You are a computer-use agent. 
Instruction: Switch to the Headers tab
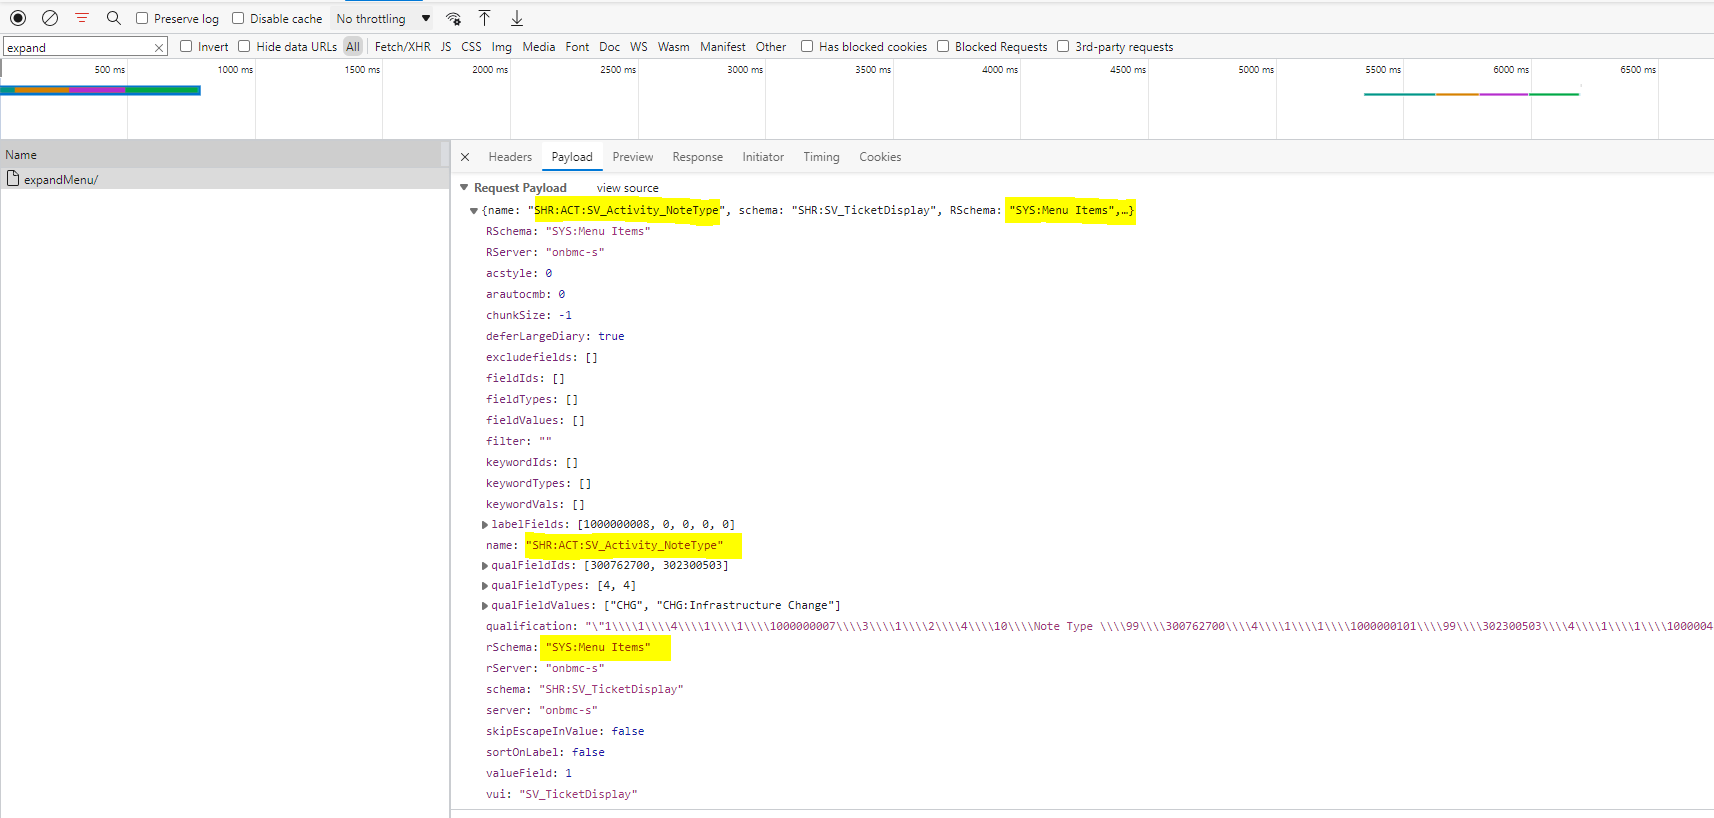510,157
